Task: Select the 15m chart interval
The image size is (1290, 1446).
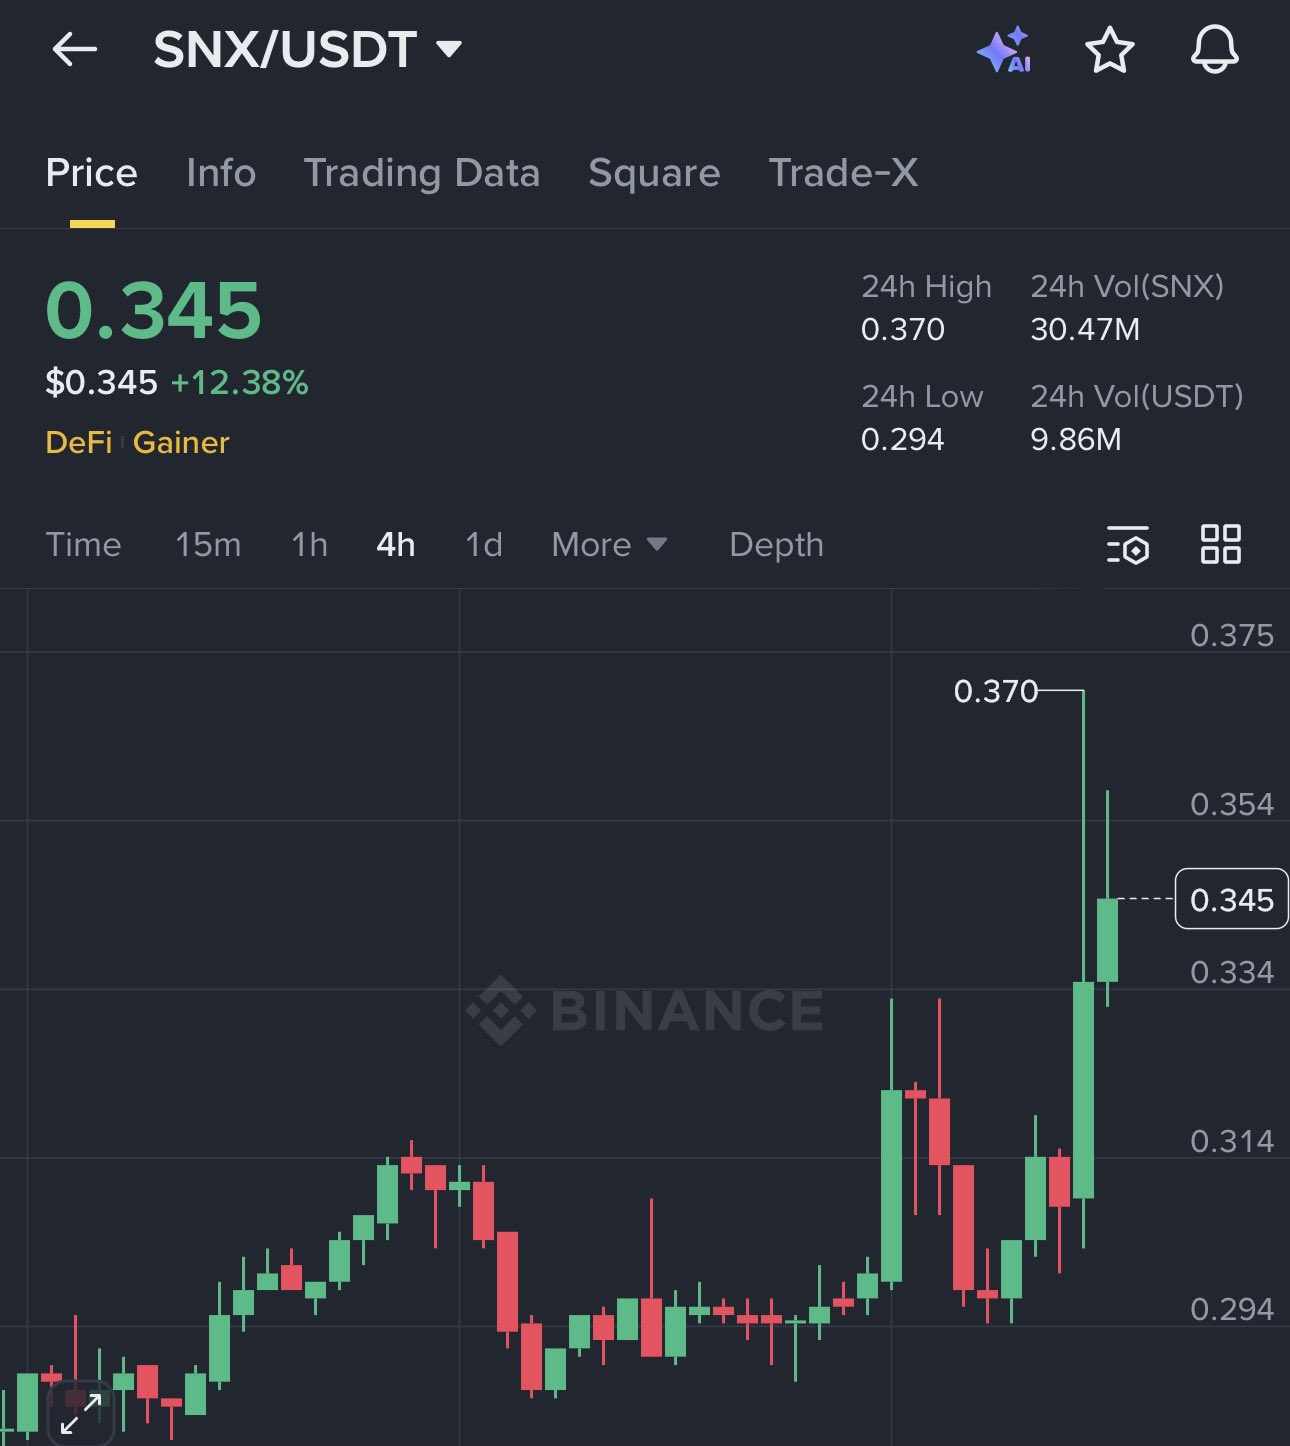Action: coord(208,545)
